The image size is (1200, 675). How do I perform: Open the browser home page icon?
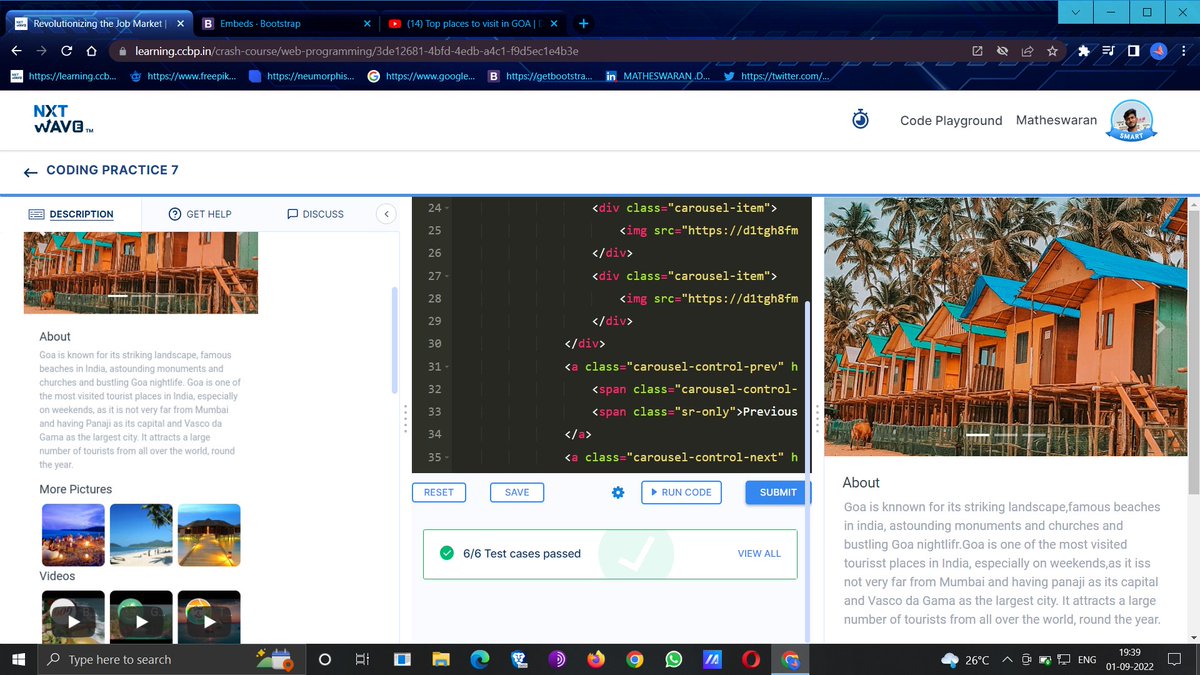click(x=91, y=51)
